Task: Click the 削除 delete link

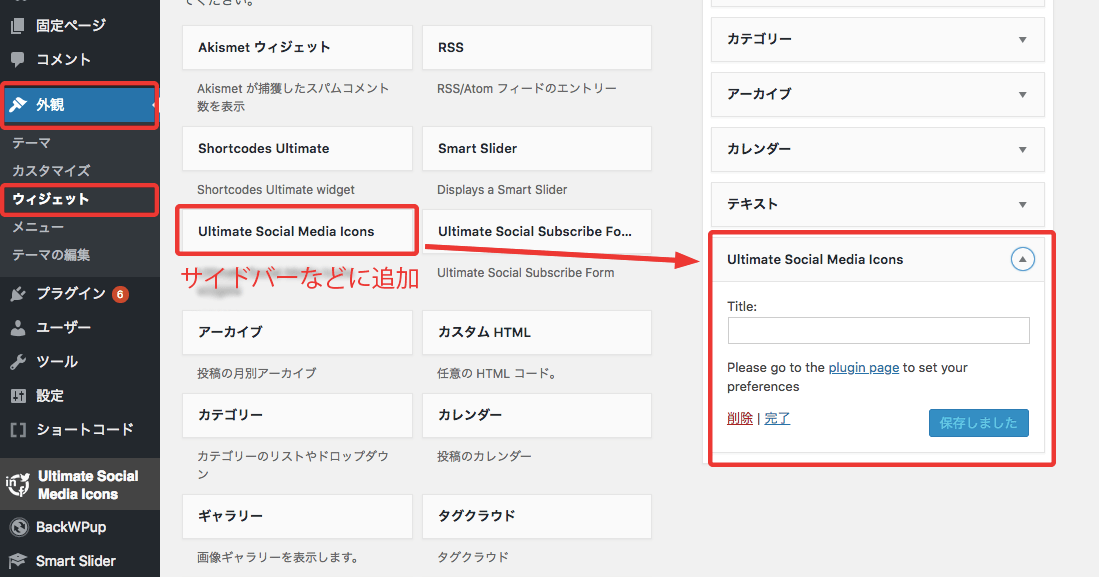Action: click(740, 418)
